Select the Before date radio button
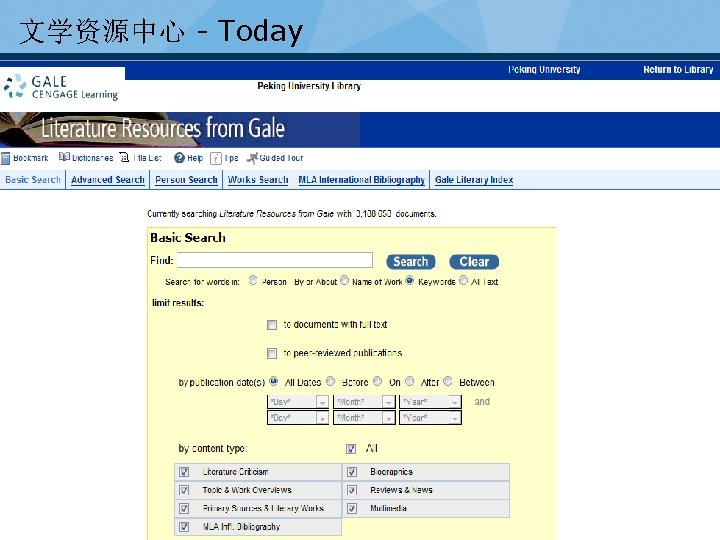This screenshot has height=540, width=720. pyautogui.click(x=331, y=381)
